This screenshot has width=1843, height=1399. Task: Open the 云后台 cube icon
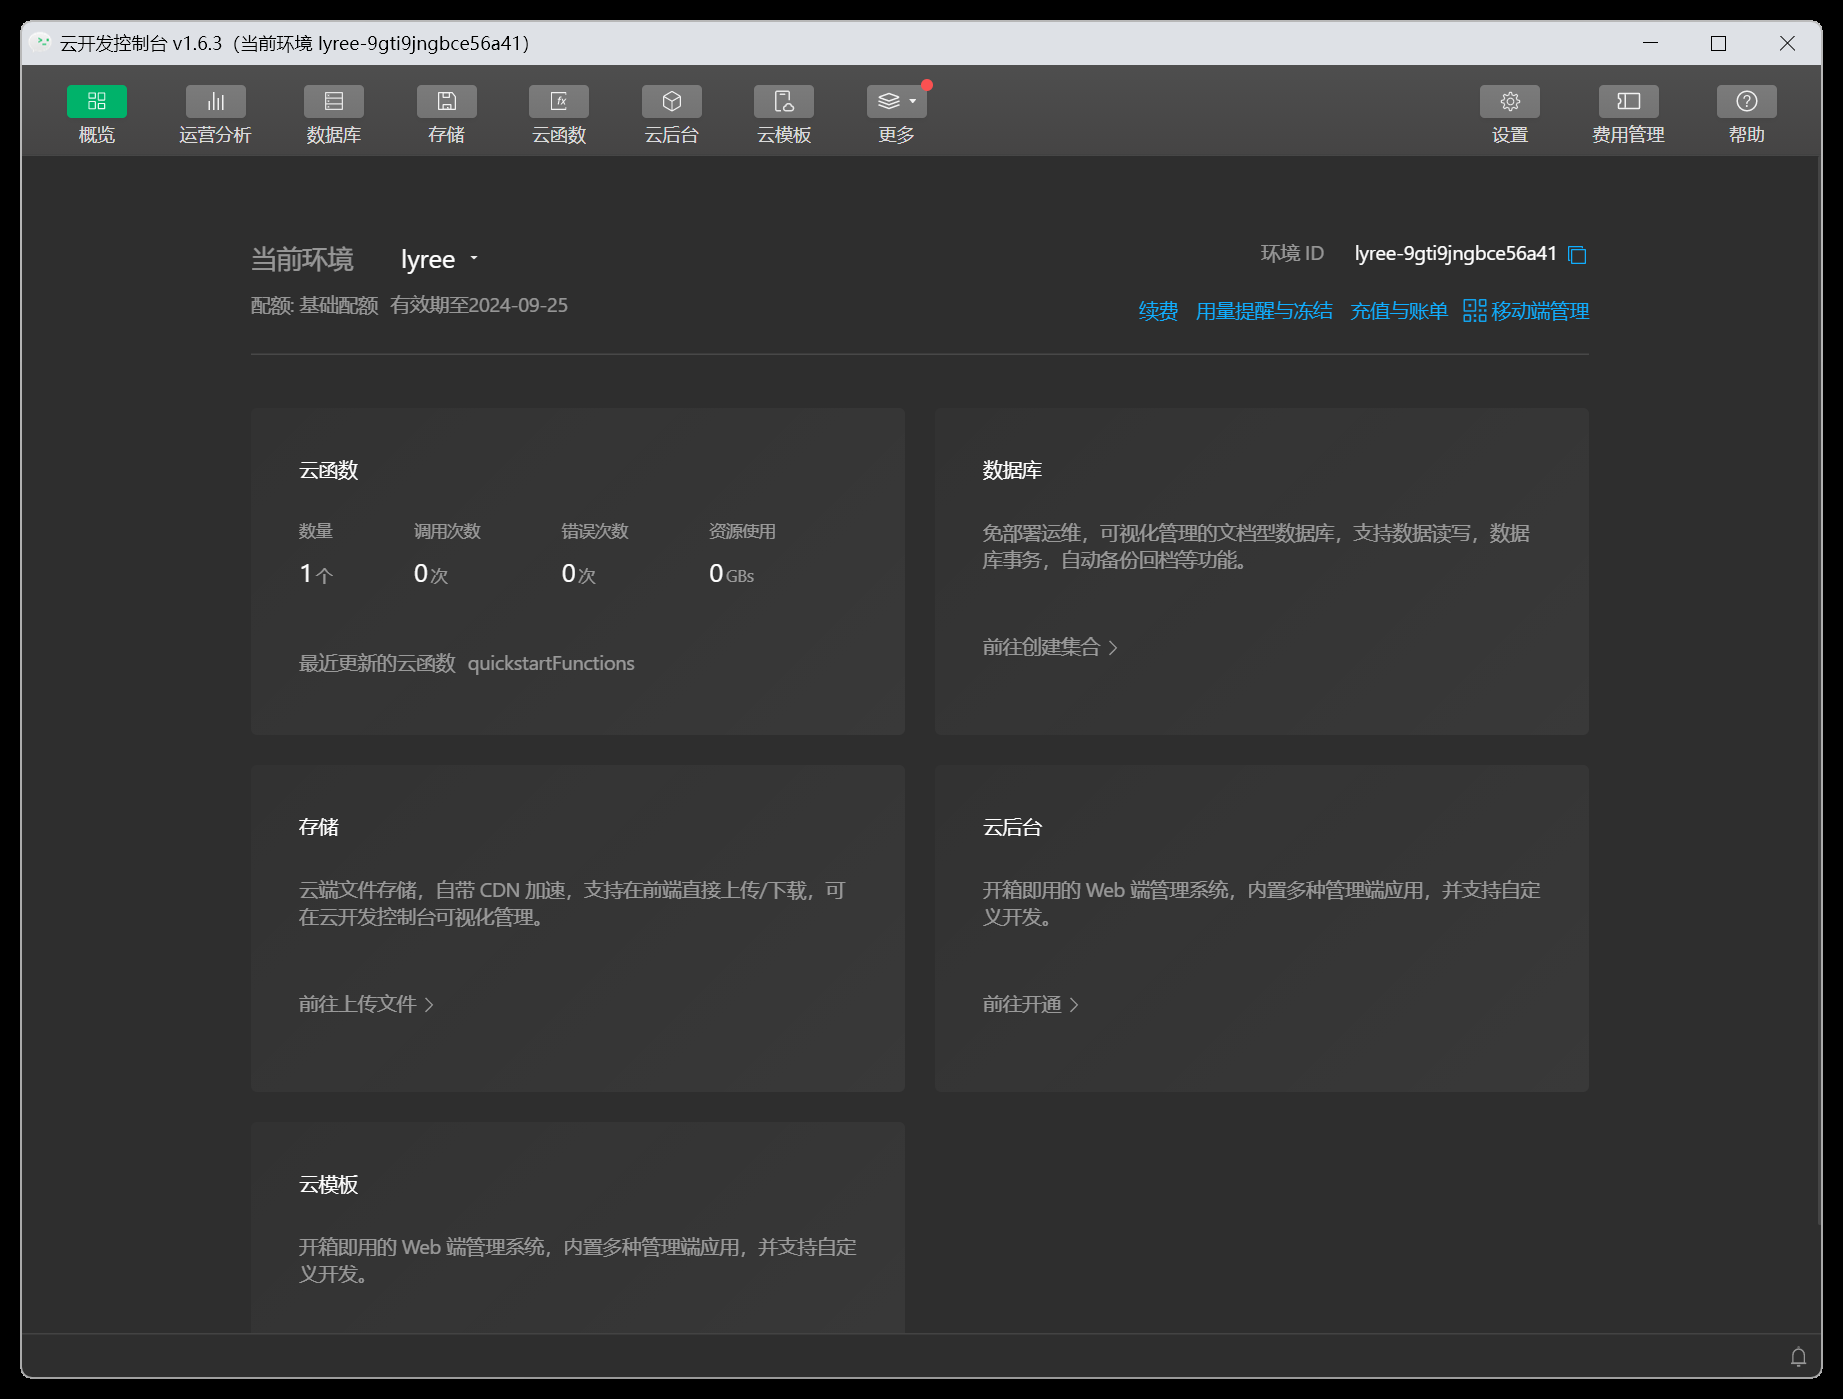click(x=672, y=101)
